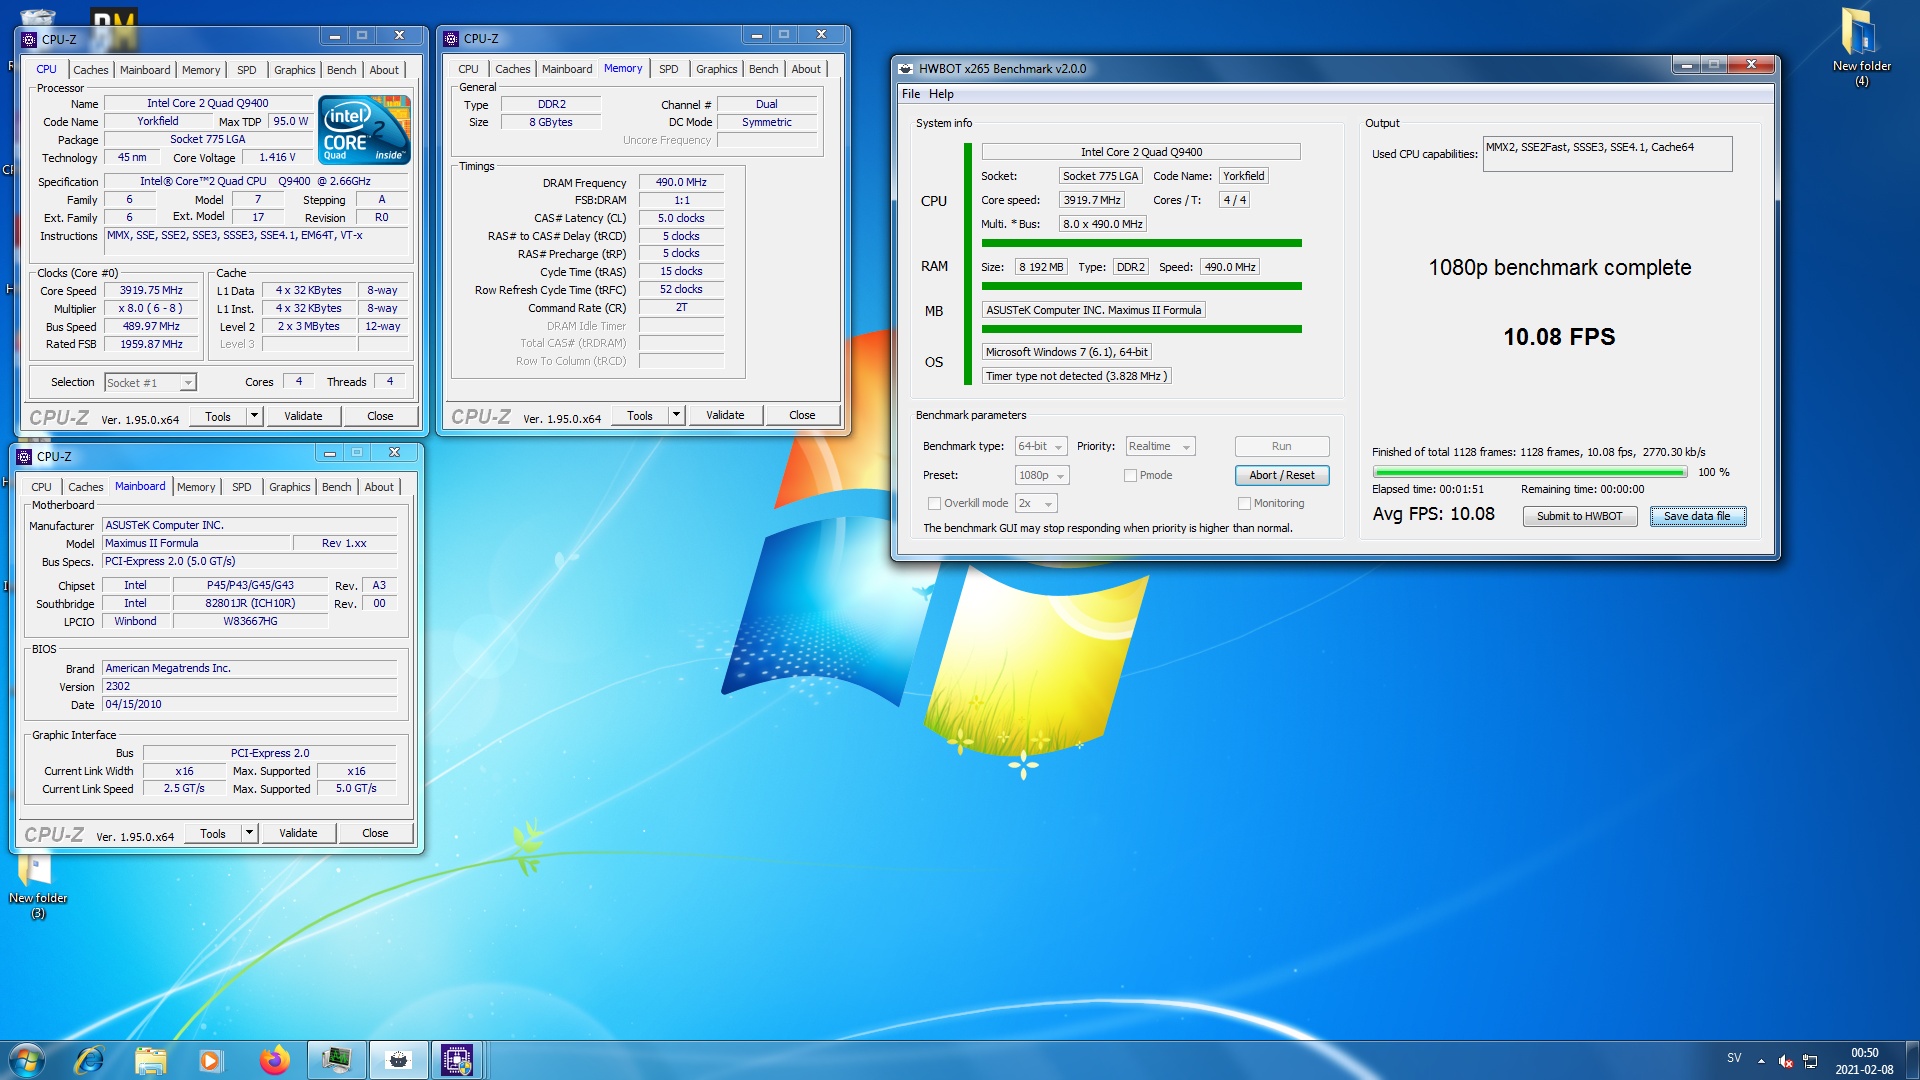Click the network status tray icon
The height and width of the screenshot is (1080, 1920).
point(1810,1061)
